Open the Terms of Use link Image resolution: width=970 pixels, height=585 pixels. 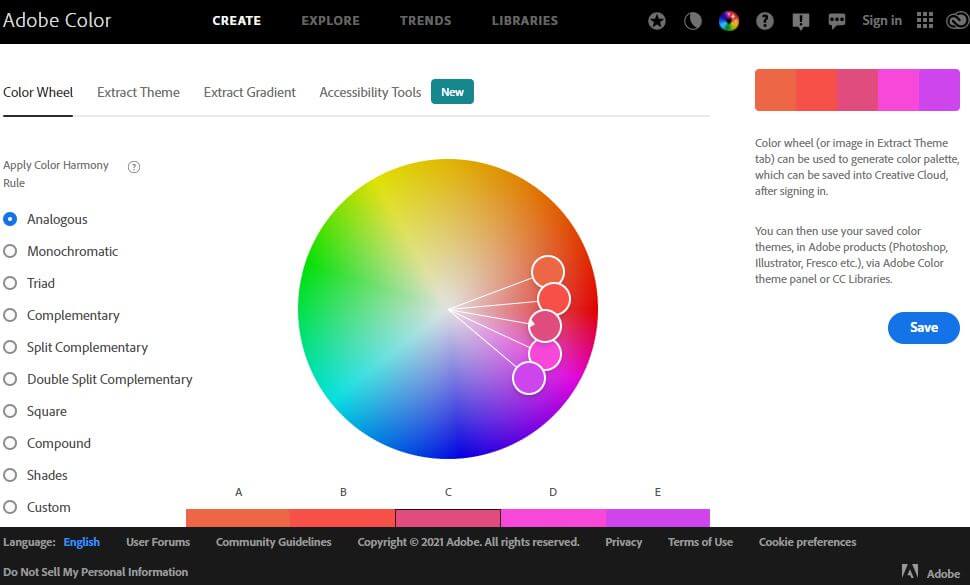click(700, 542)
